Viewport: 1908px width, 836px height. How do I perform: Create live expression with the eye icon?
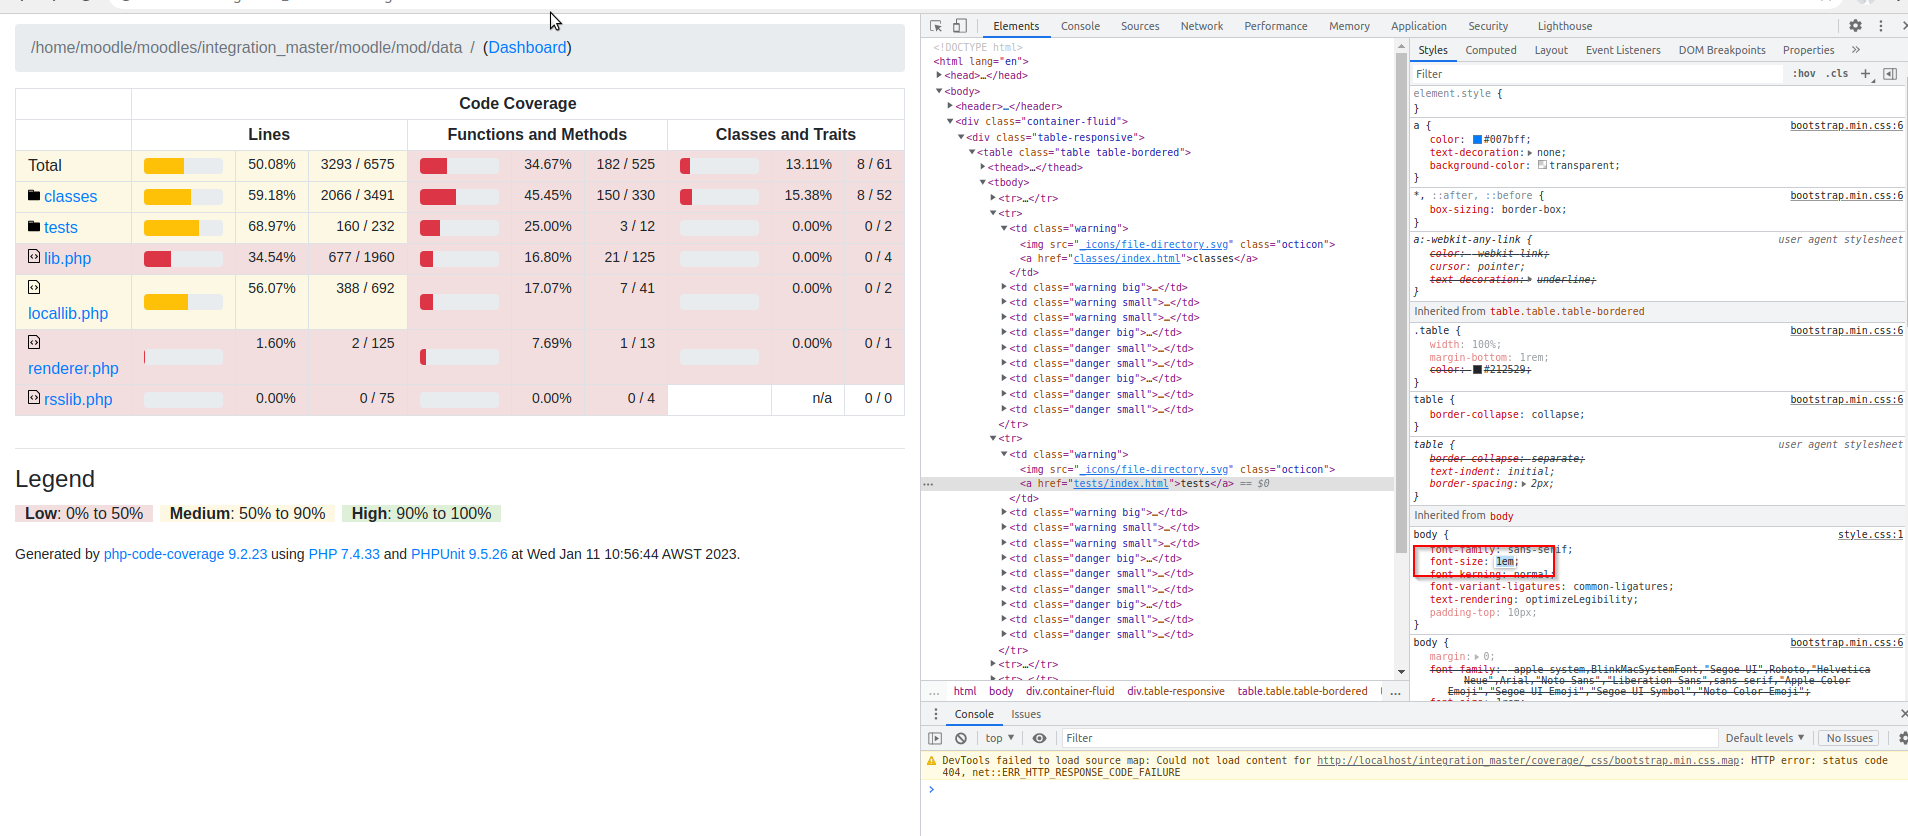coord(1039,738)
